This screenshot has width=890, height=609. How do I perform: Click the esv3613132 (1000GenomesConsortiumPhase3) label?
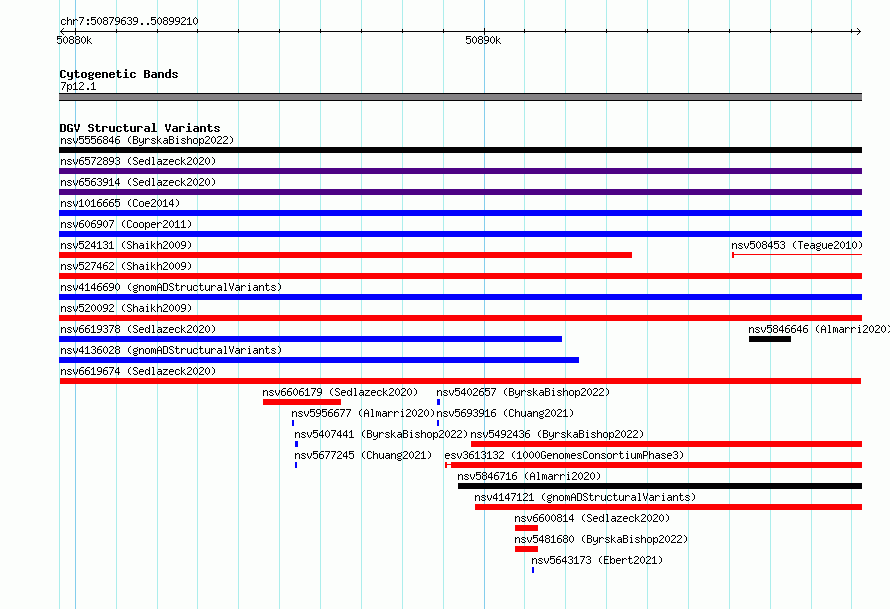coord(564,455)
